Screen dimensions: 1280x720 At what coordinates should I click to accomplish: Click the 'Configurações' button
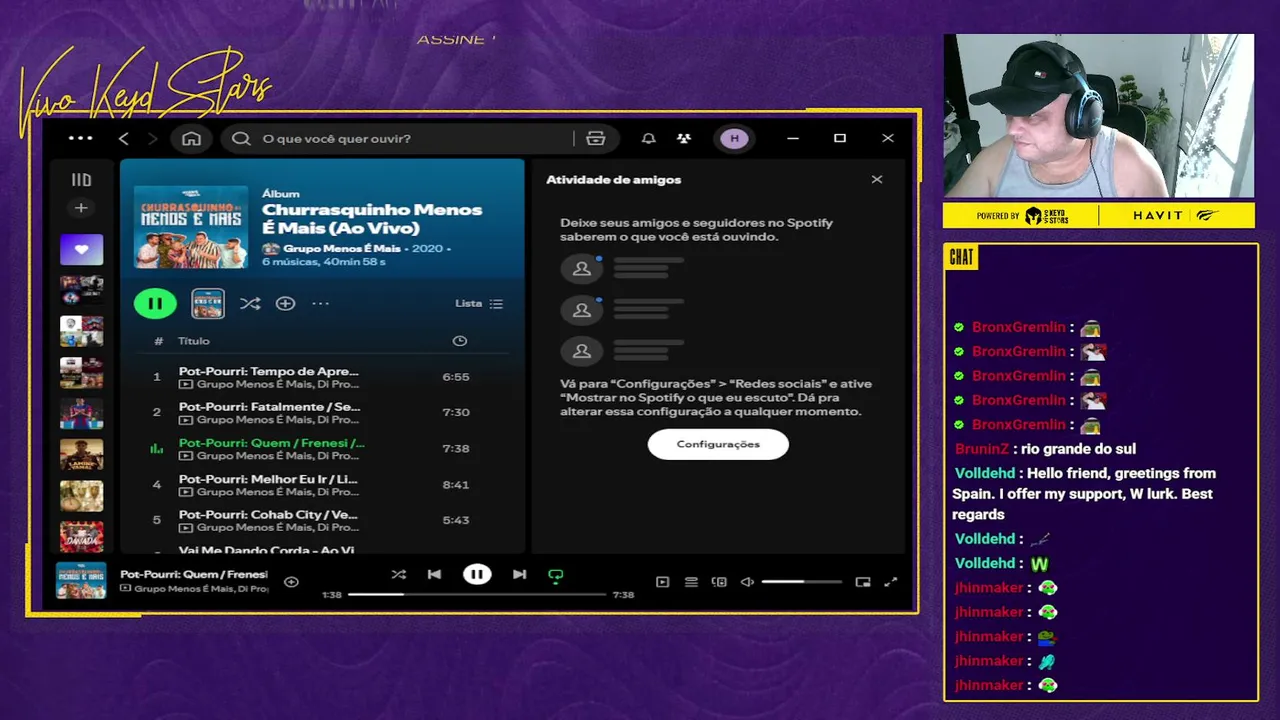pyautogui.click(x=718, y=444)
